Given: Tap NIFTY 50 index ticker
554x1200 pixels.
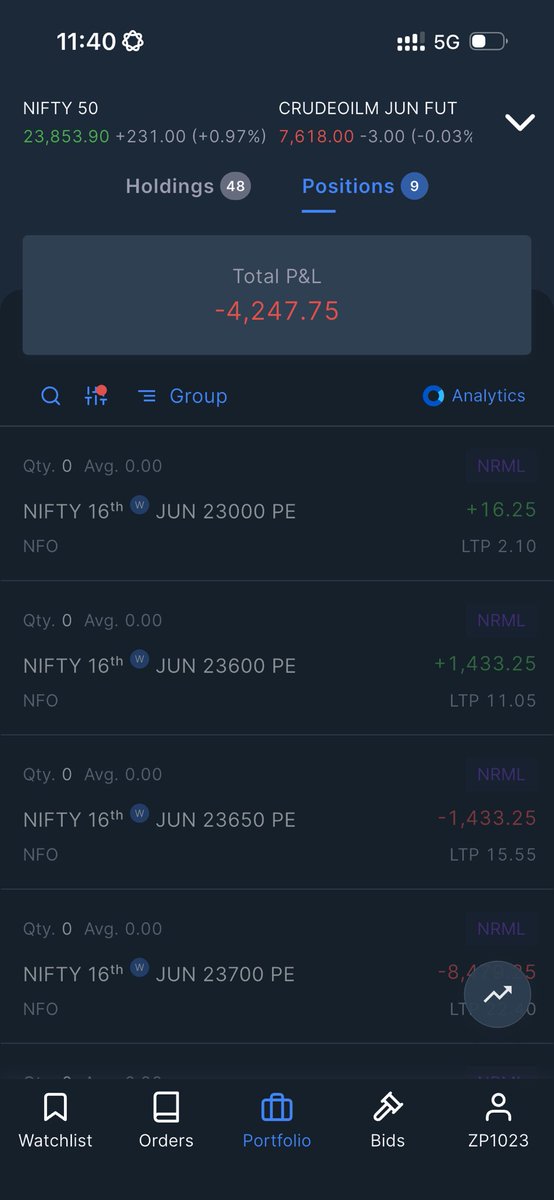Looking at the screenshot, I should (144, 122).
